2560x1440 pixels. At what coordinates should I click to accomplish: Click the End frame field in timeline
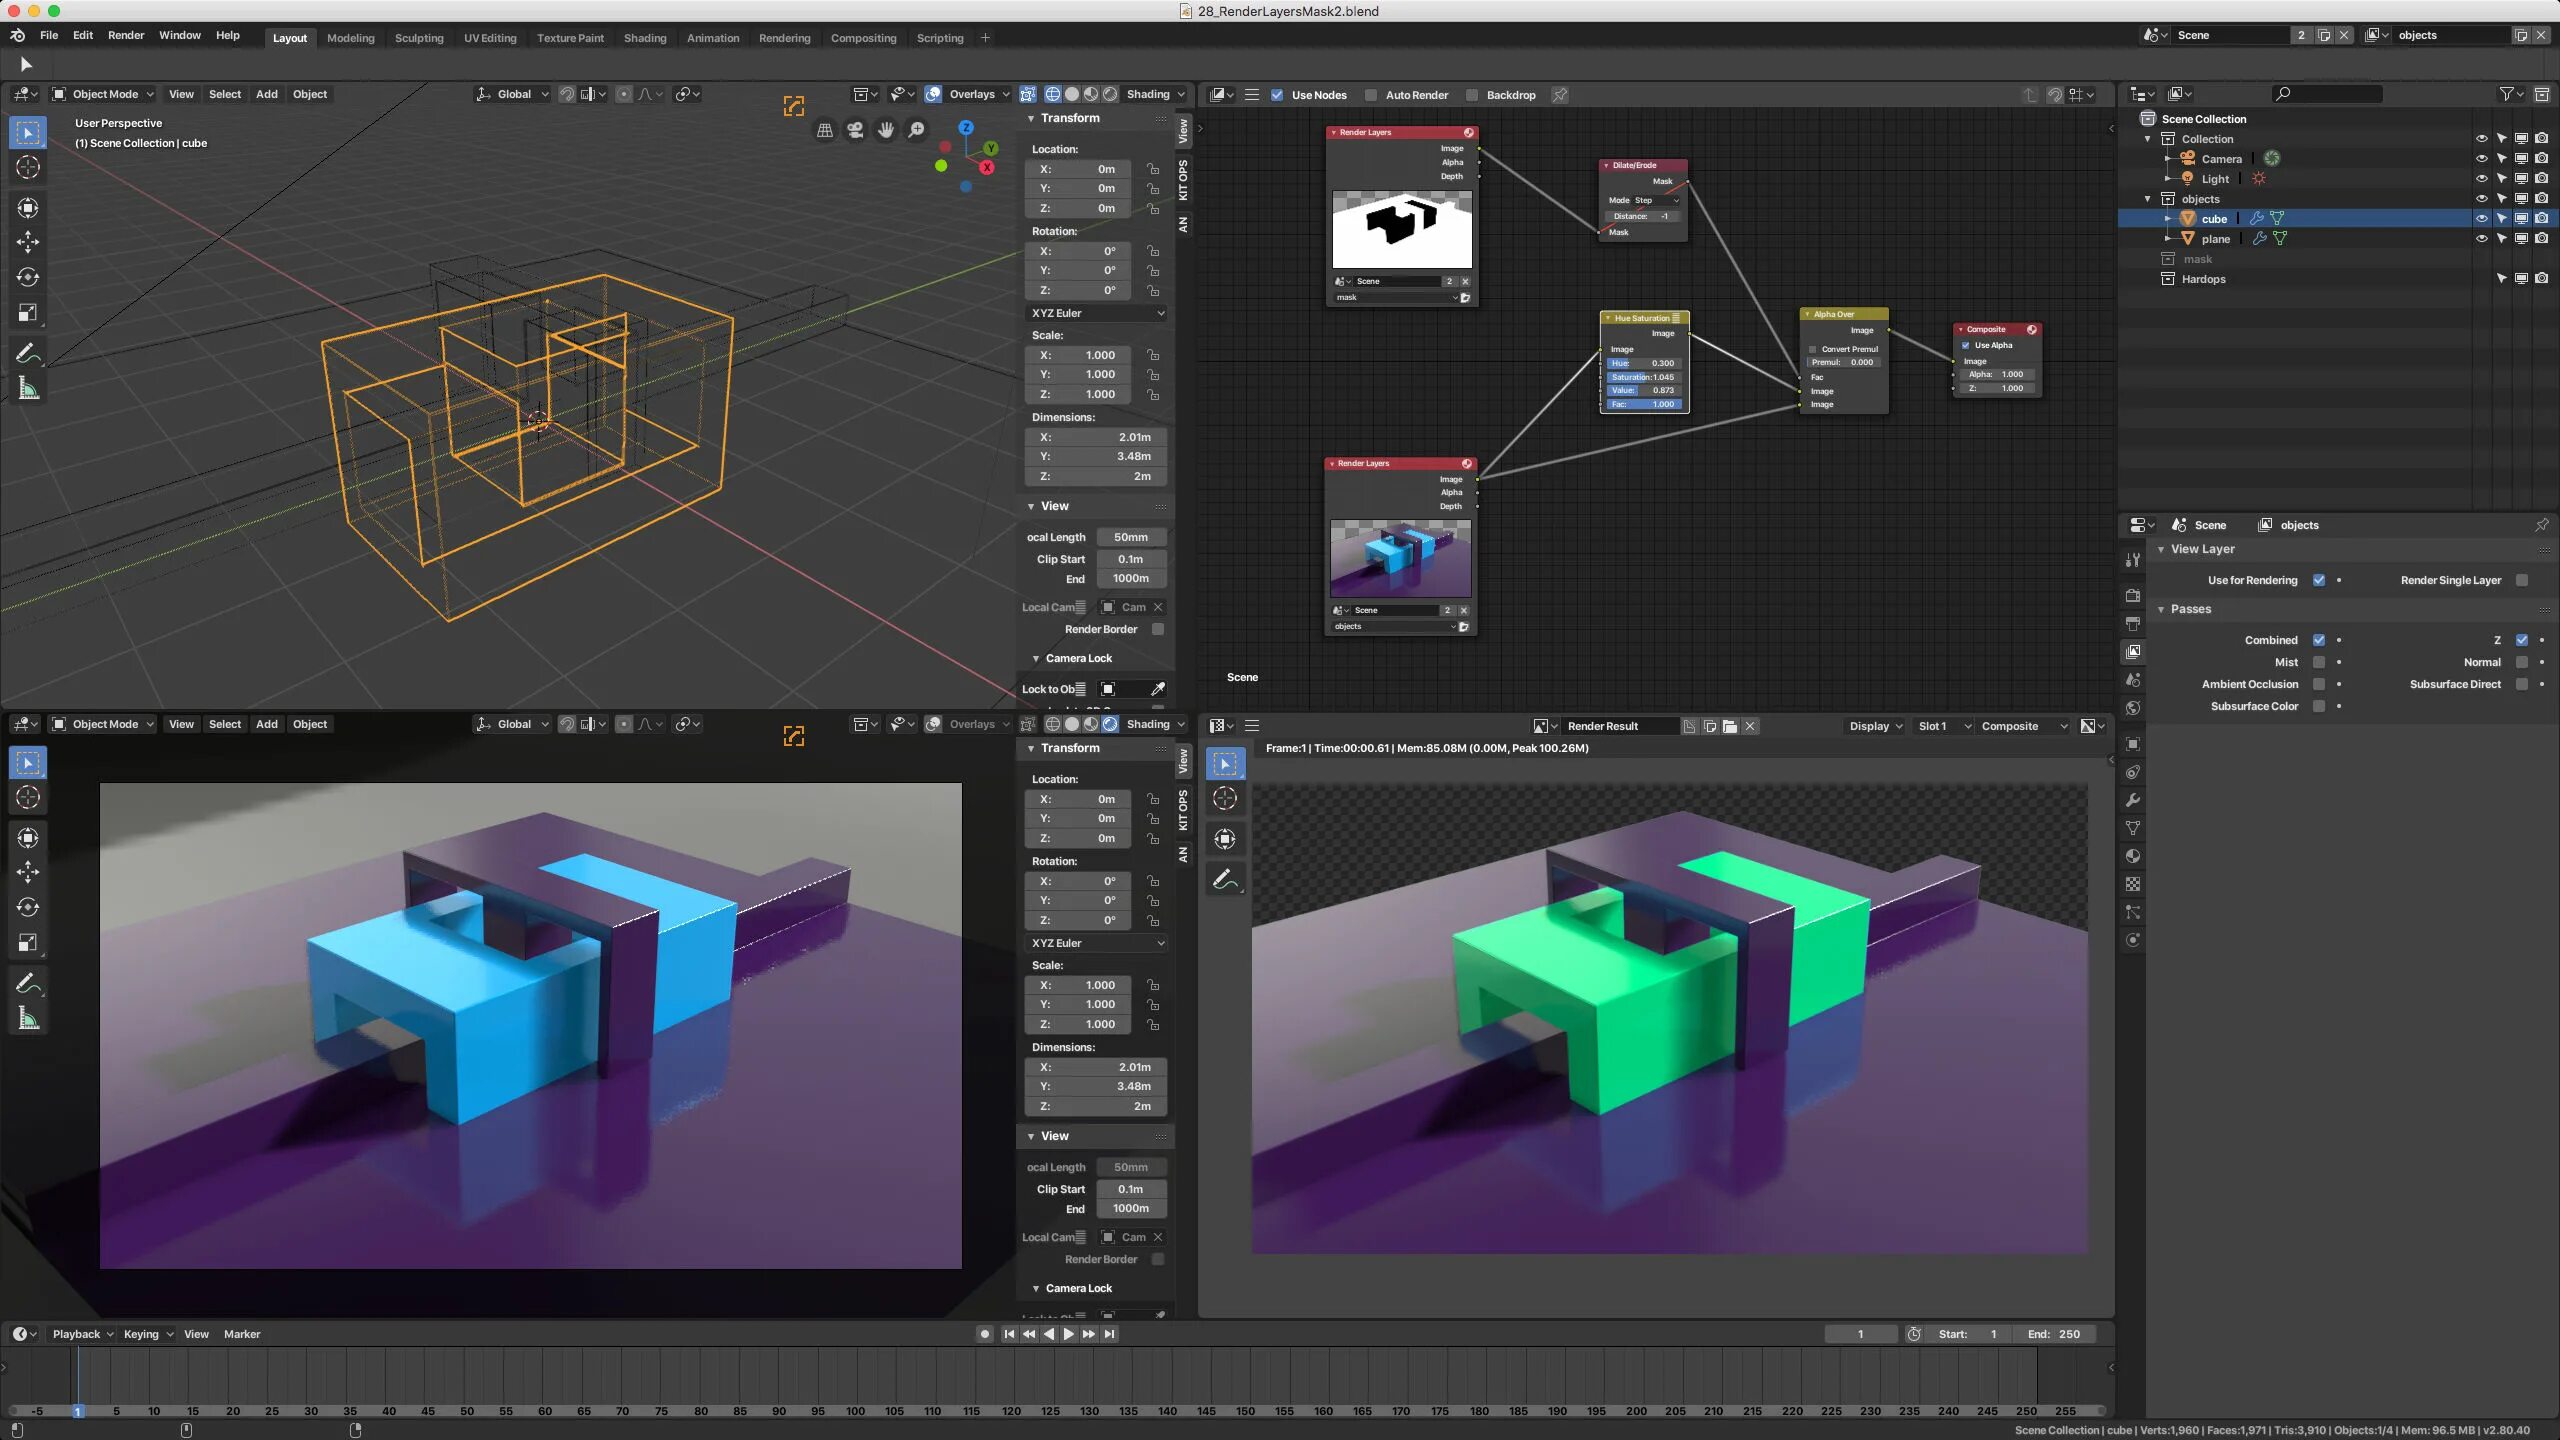(2055, 1334)
